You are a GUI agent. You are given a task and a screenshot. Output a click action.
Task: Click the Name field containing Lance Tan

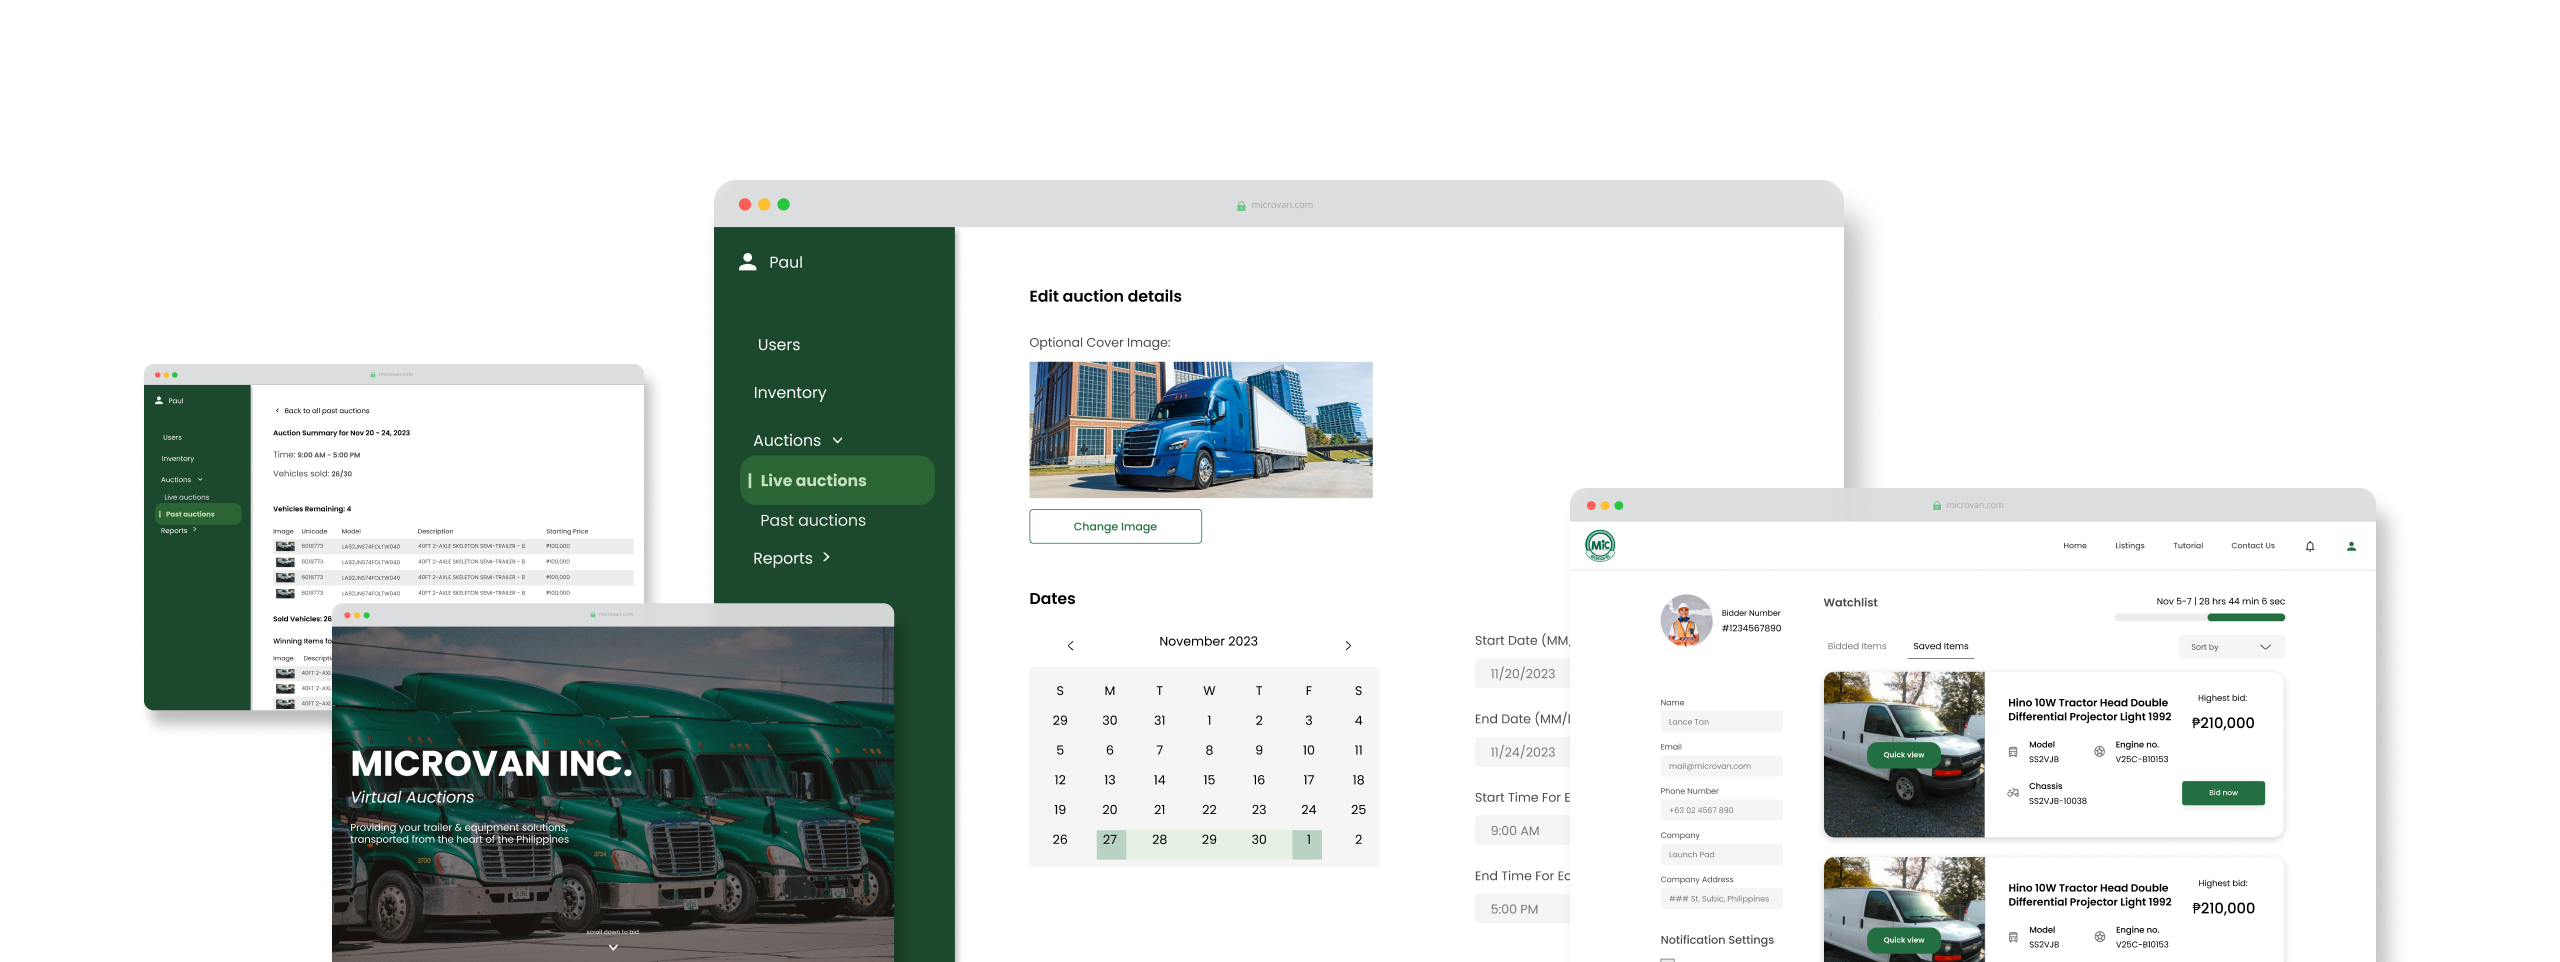coord(1721,722)
